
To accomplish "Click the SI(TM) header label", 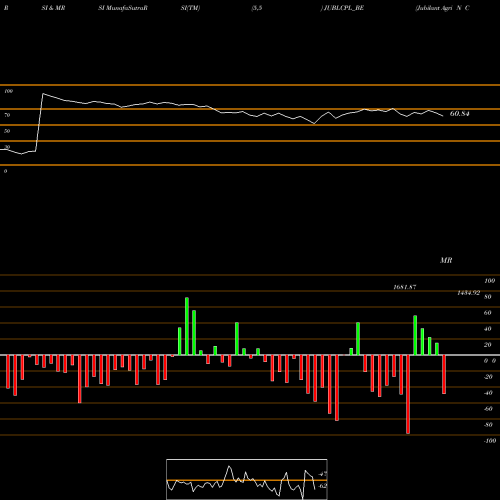I will coord(190,8).
